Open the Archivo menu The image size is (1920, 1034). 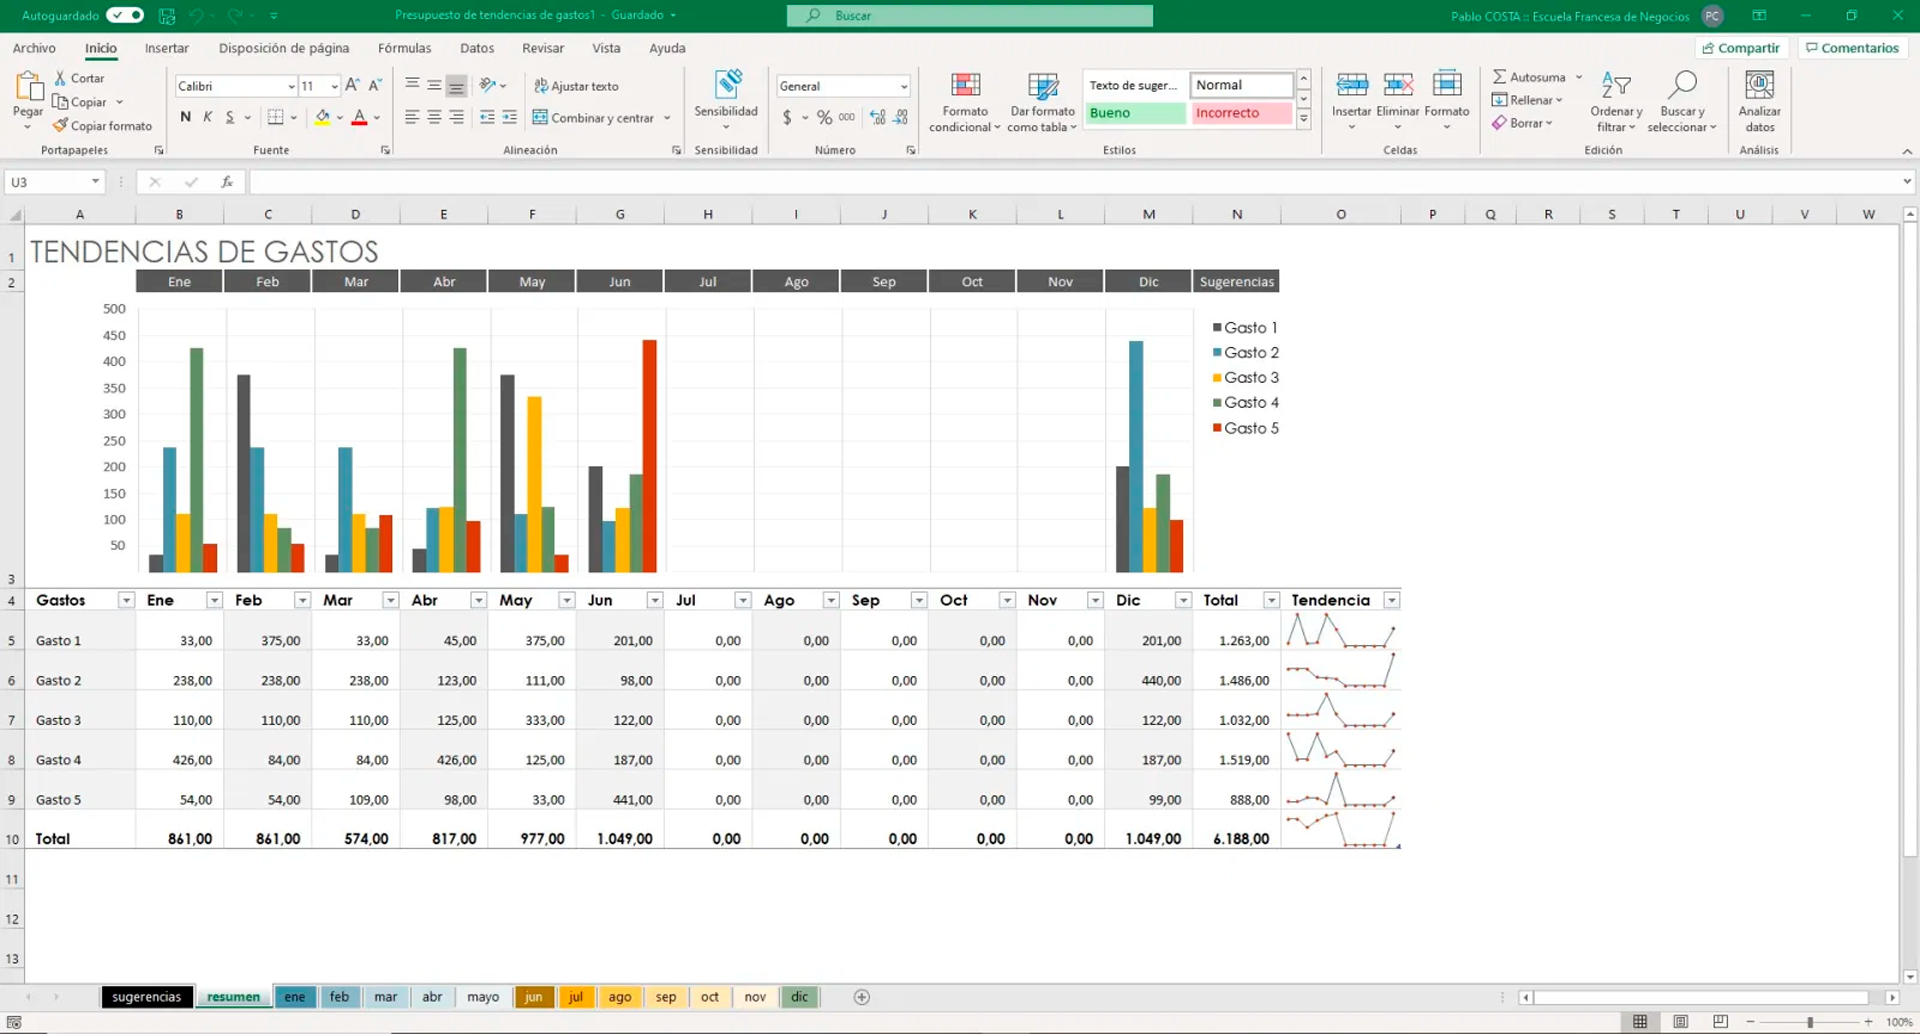click(34, 48)
